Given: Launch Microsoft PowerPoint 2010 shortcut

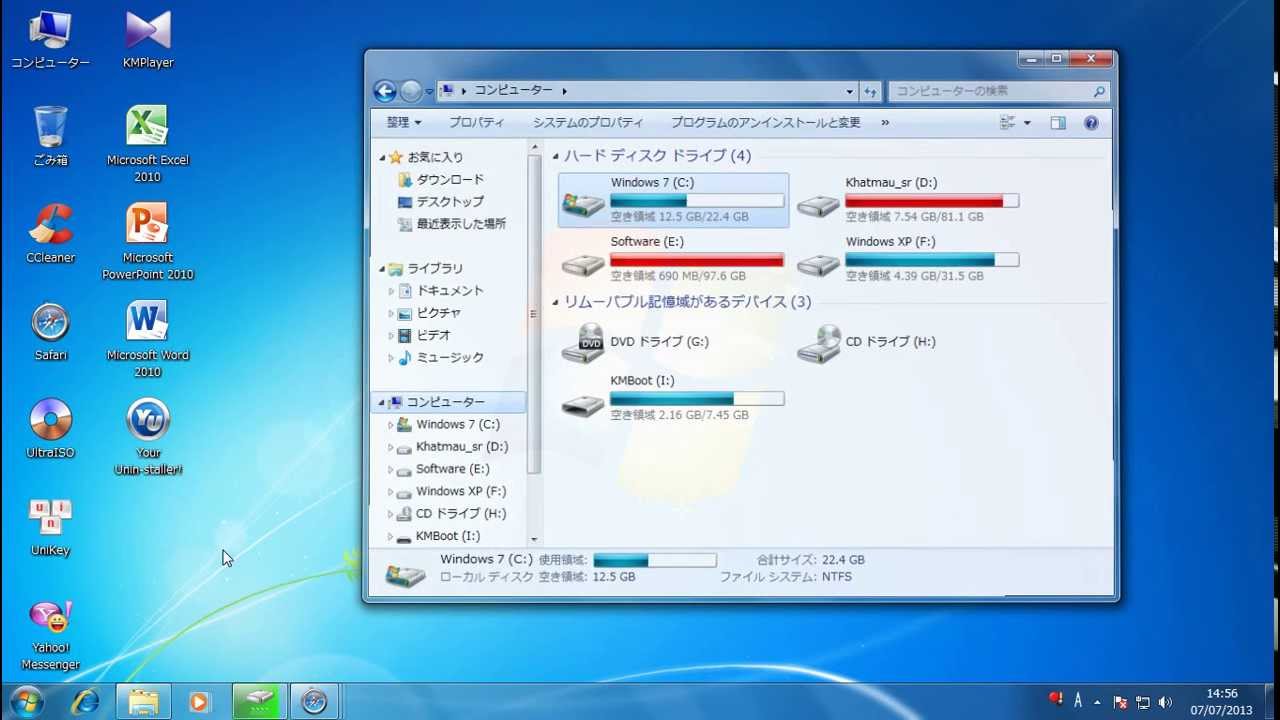Looking at the screenshot, I should 148,243.
